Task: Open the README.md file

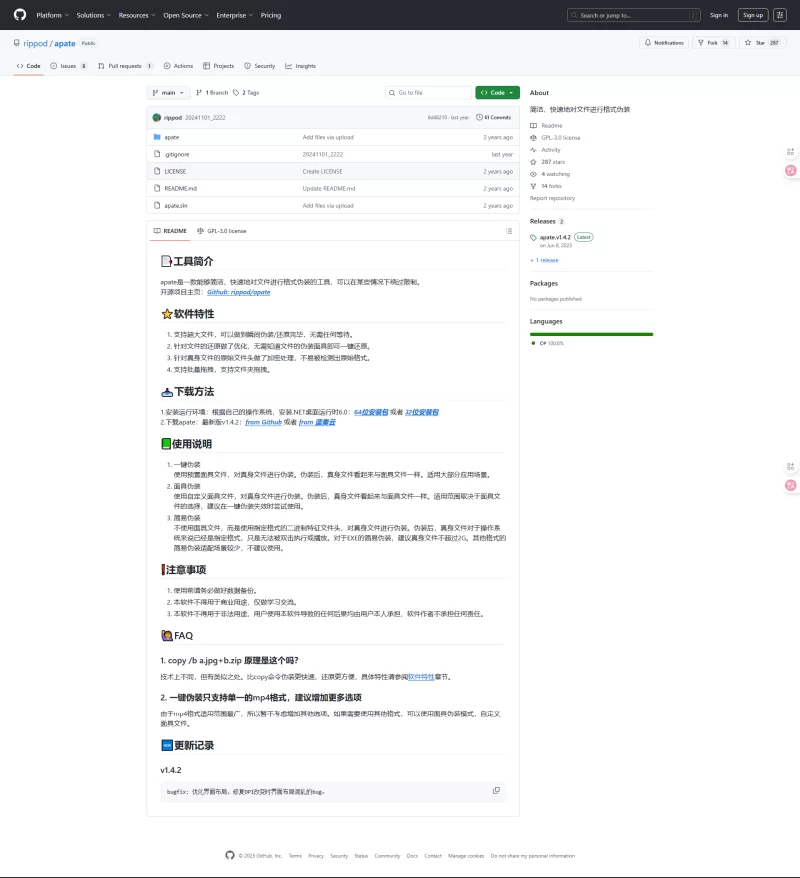Action: coord(180,188)
